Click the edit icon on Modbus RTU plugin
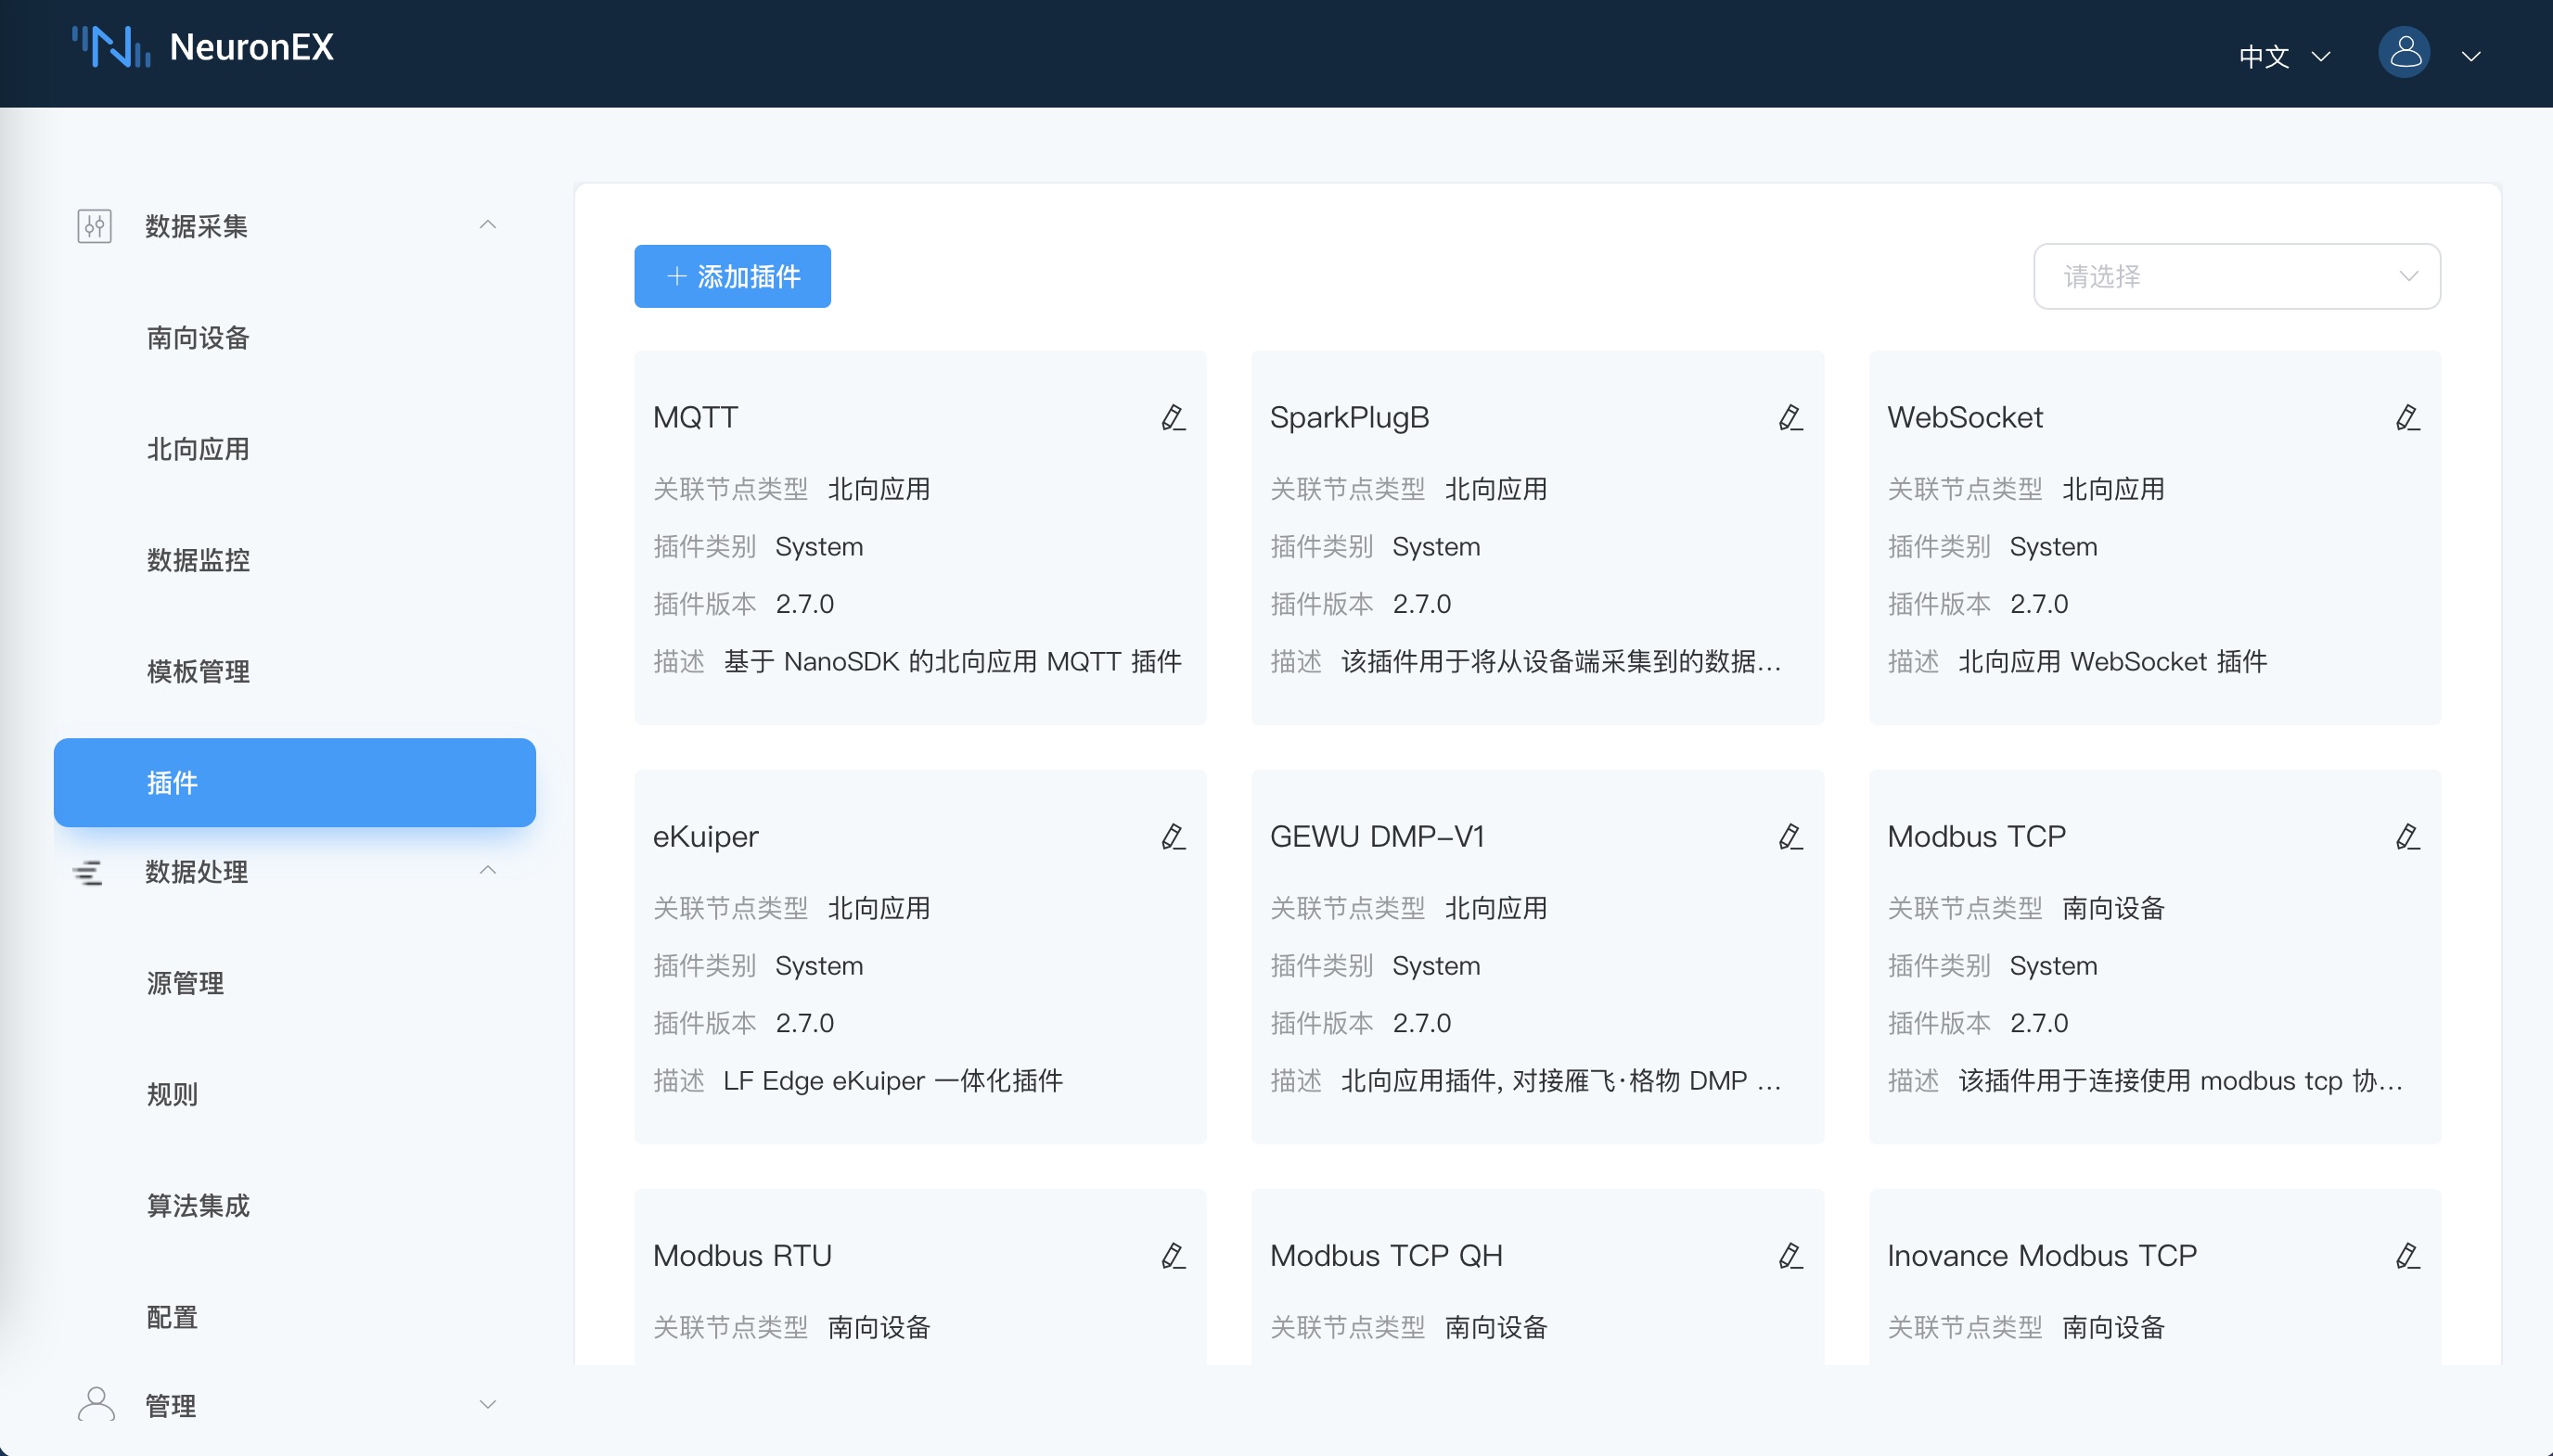This screenshot has width=2553, height=1456. click(1173, 1255)
